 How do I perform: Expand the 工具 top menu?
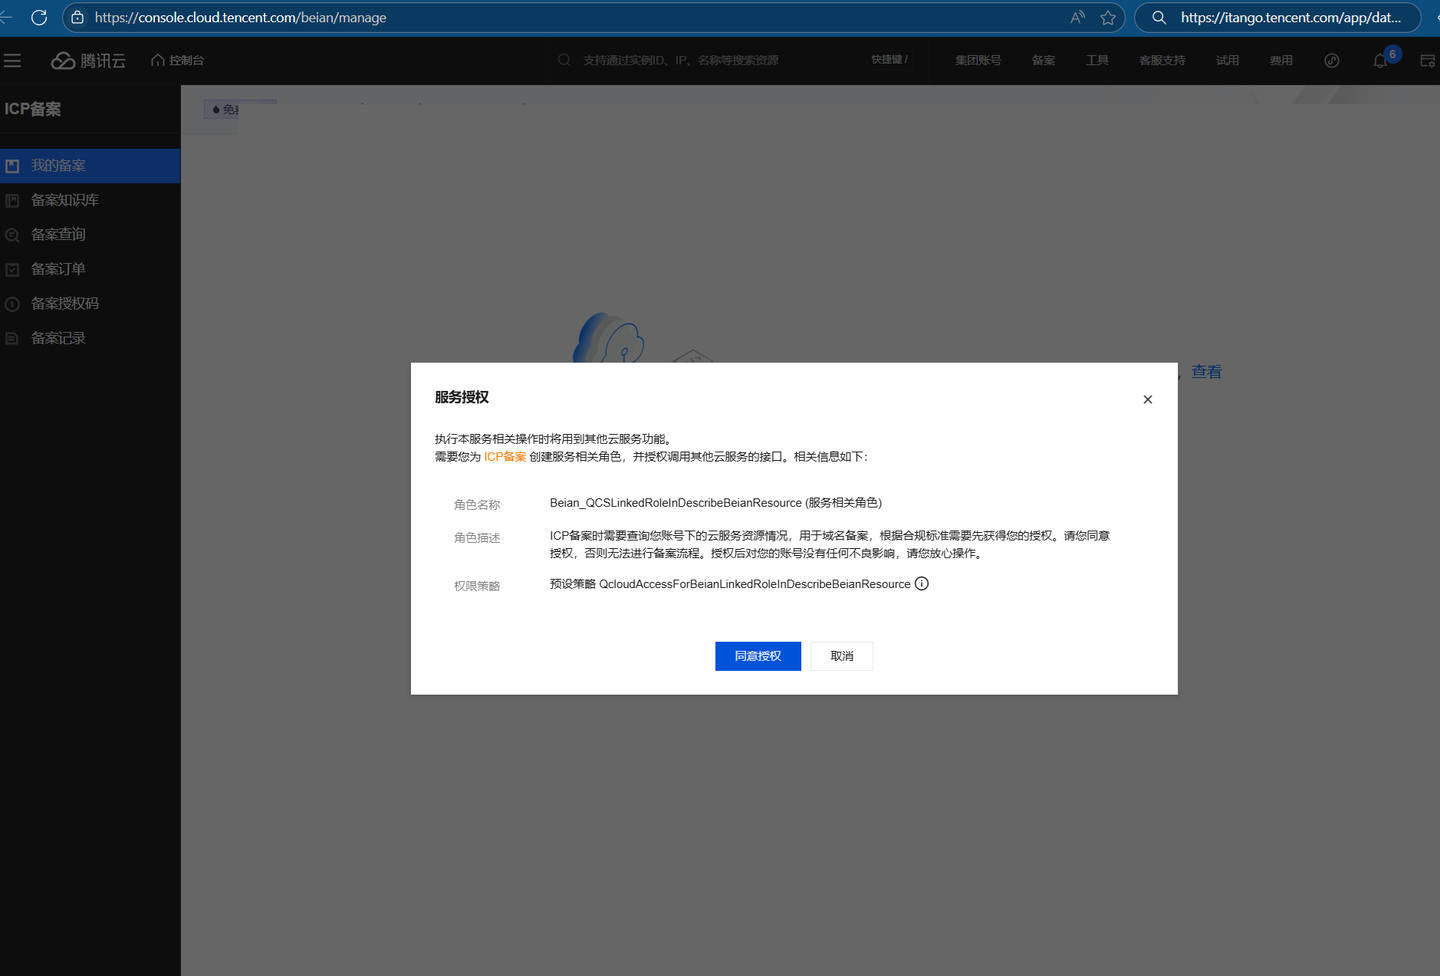coord(1097,61)
